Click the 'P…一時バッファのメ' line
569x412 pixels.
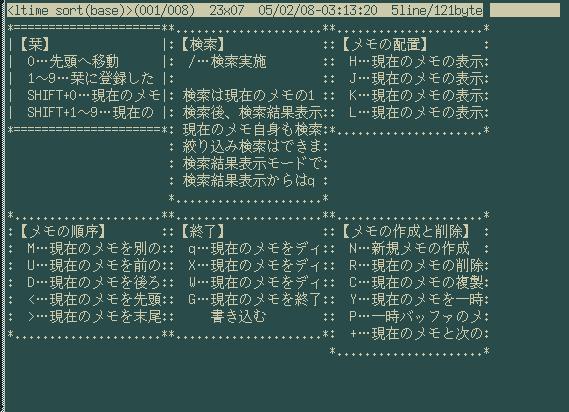coord(416,317)
